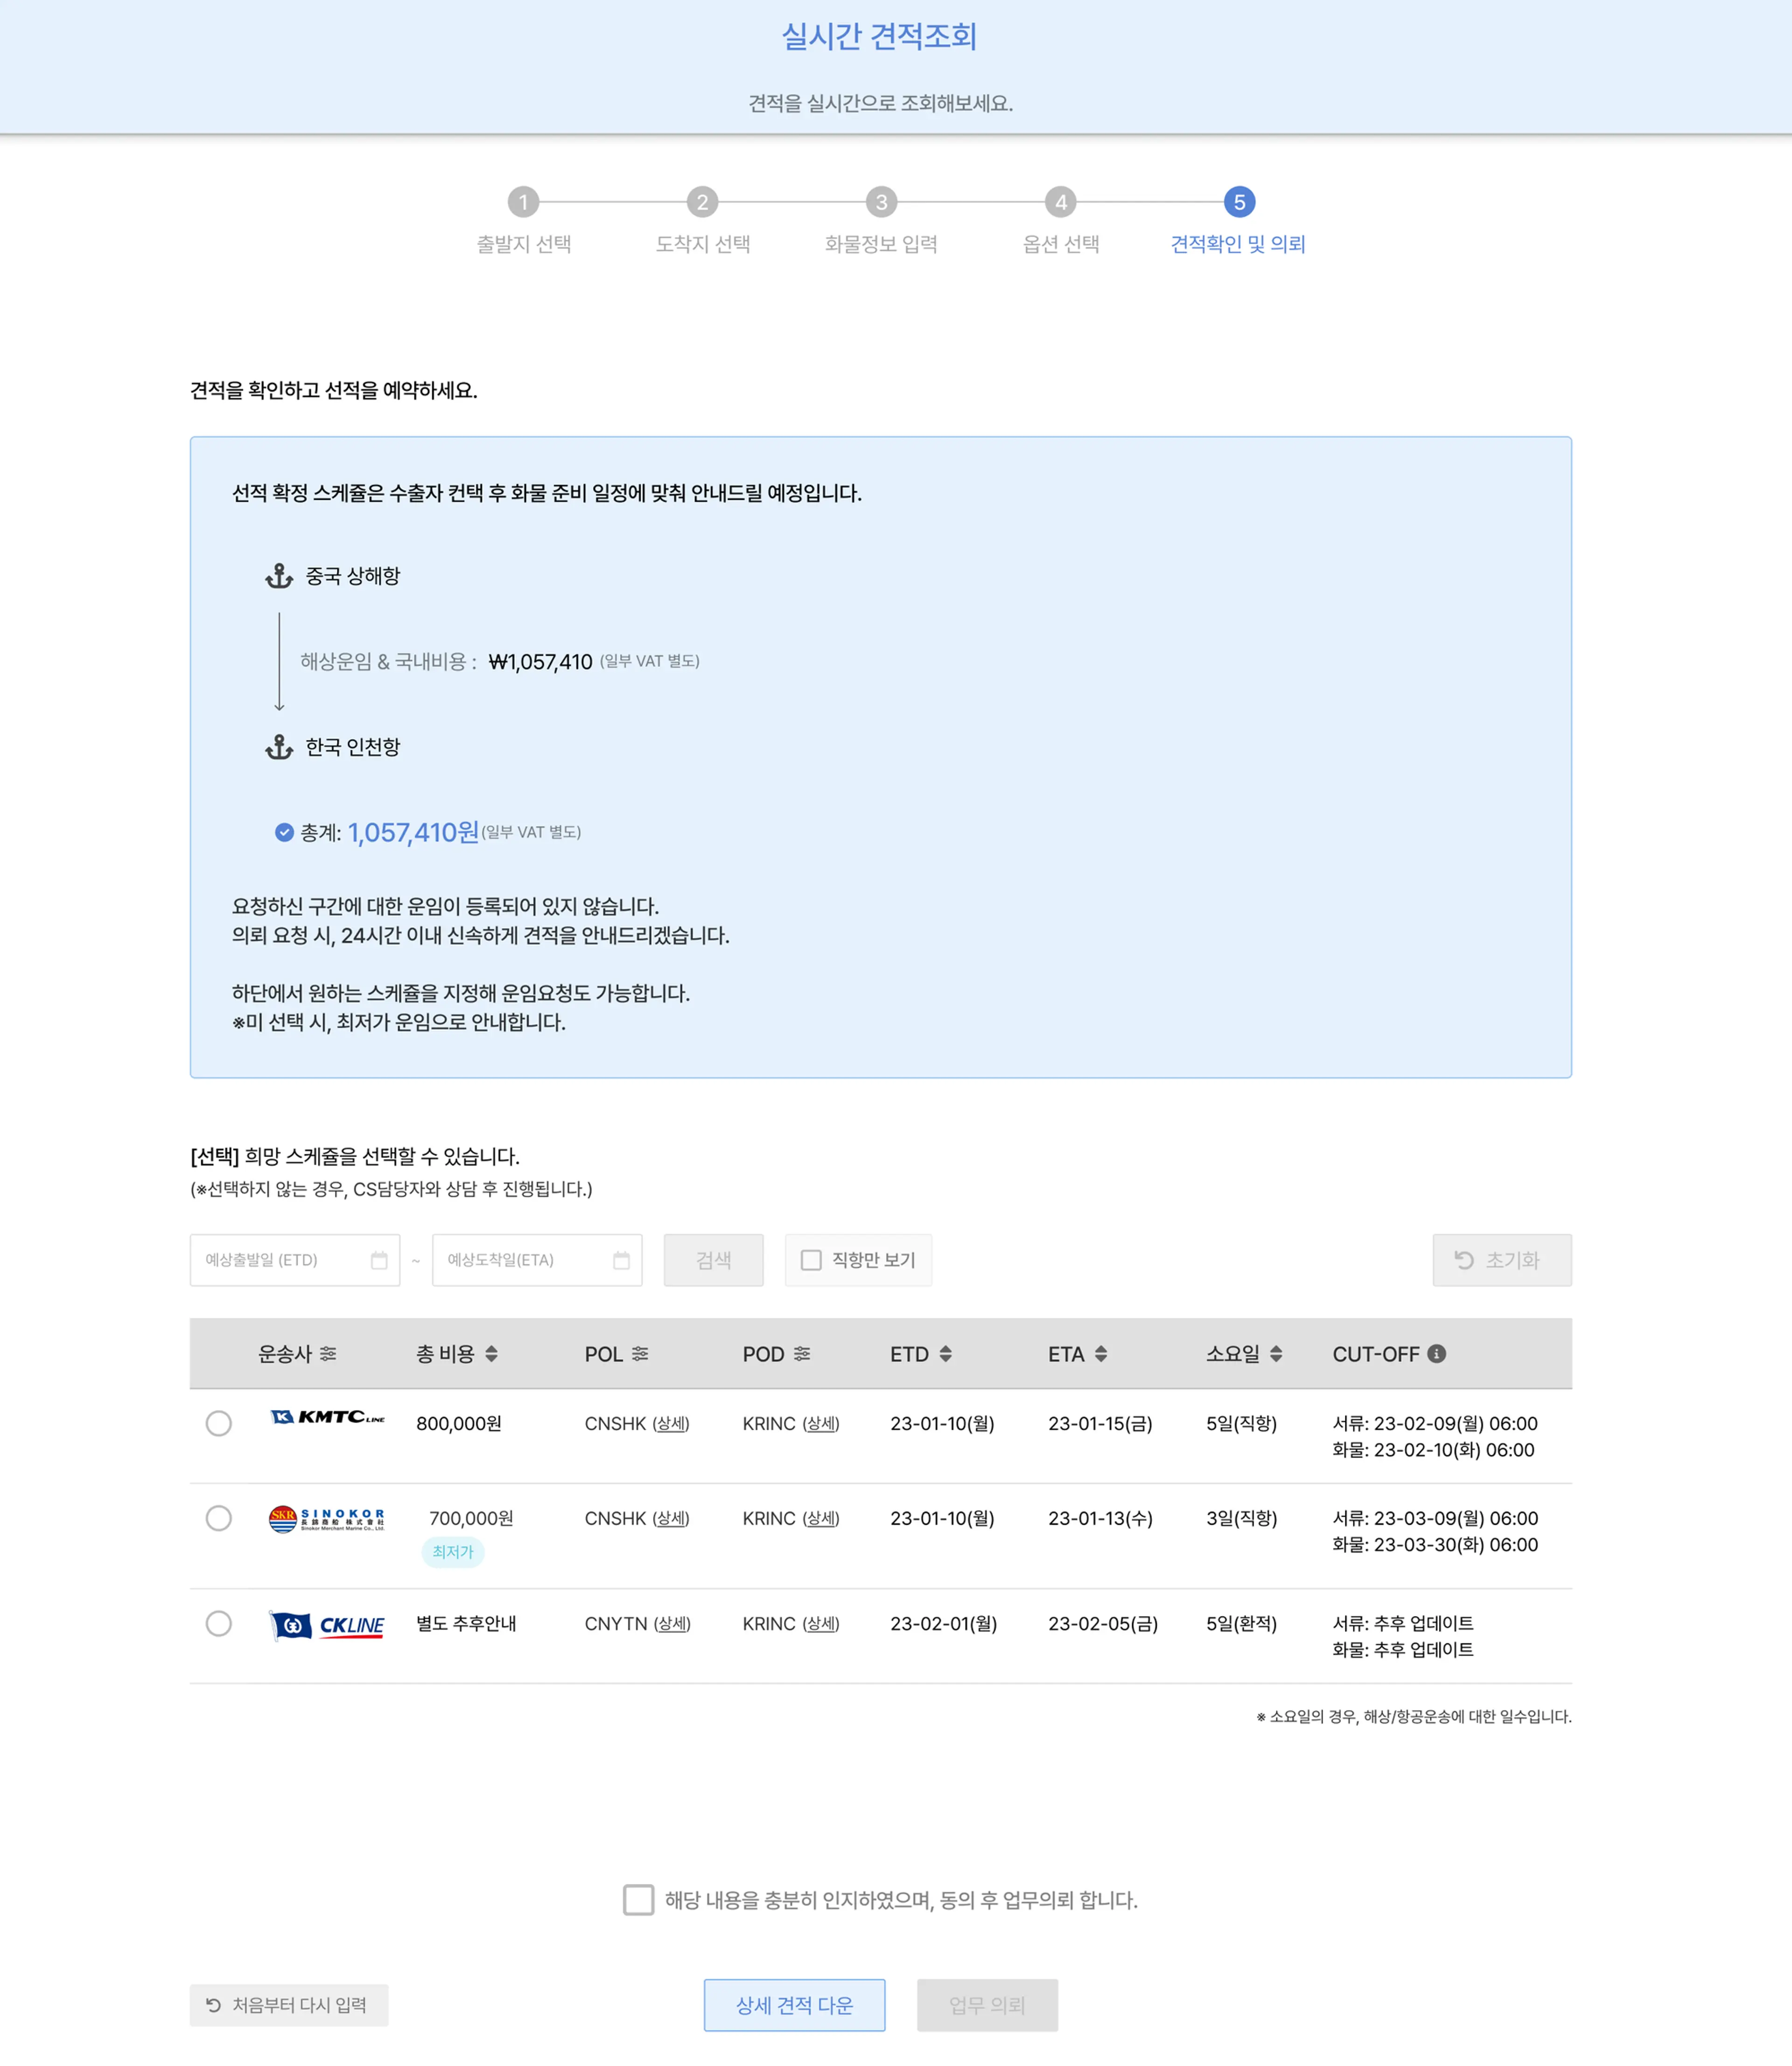Image resolution: width=1792 pixels, height=2066 pixels.
Task: Sort by 총 비용 column arrows
Action: coord(491,1353)
